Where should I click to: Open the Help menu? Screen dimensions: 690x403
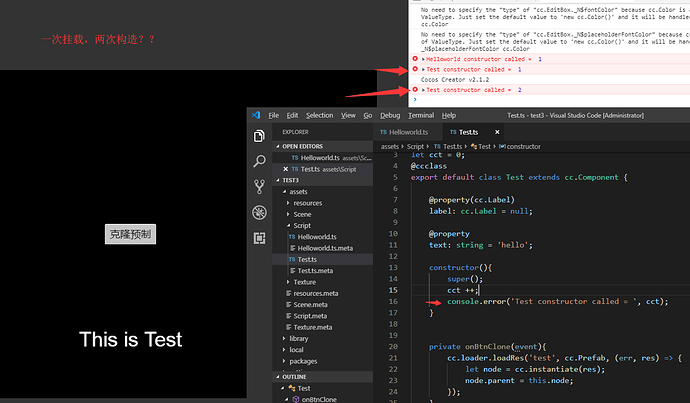(x=448, y=115)
